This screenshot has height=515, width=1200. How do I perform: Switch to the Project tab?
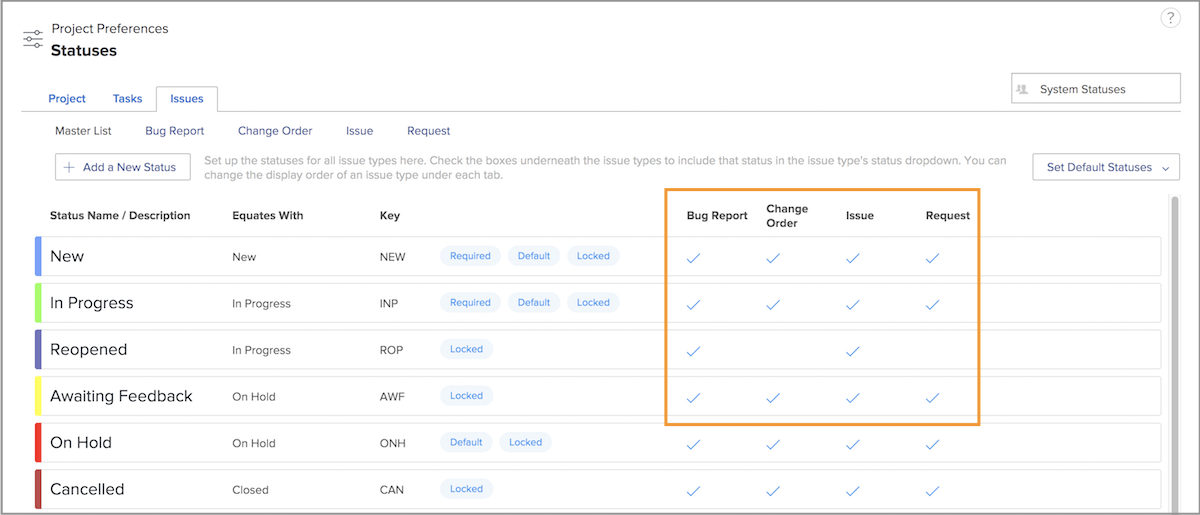pos(67,99)
